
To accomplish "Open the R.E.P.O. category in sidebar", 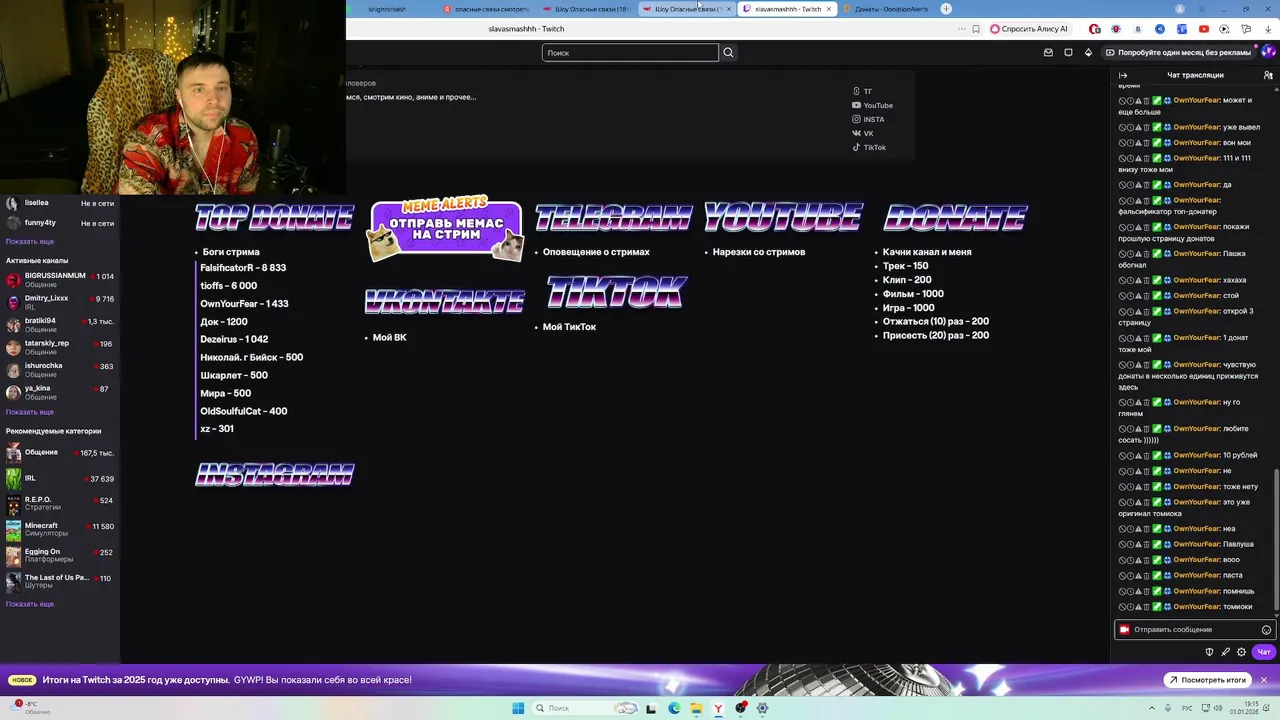I will tap(60, 504).
